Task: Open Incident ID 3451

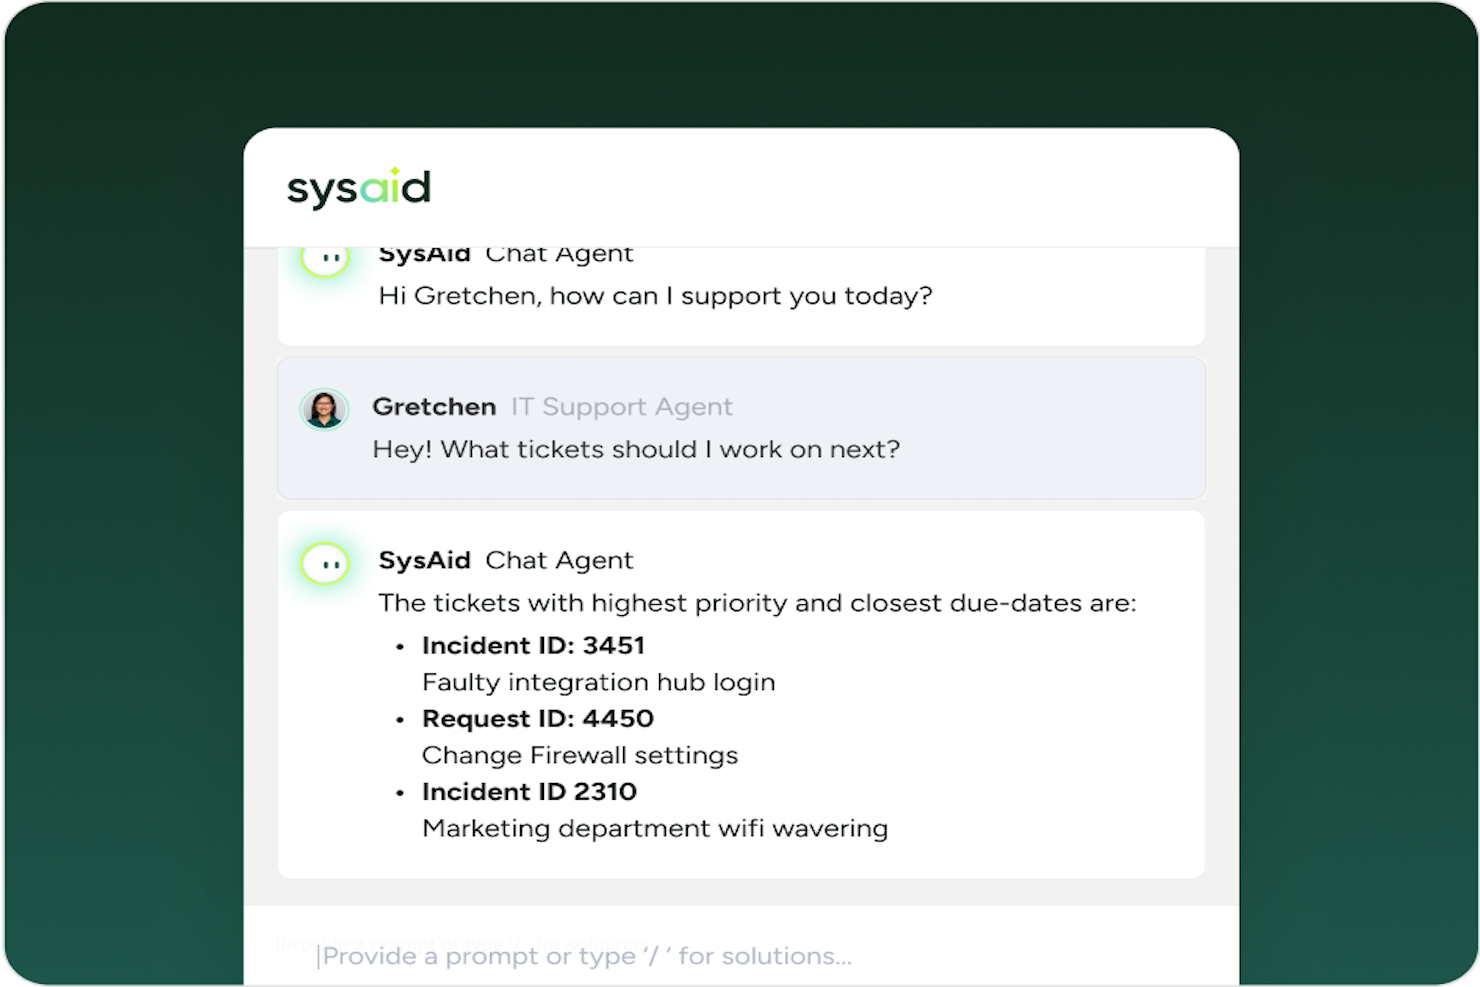Action: (534, 645)
